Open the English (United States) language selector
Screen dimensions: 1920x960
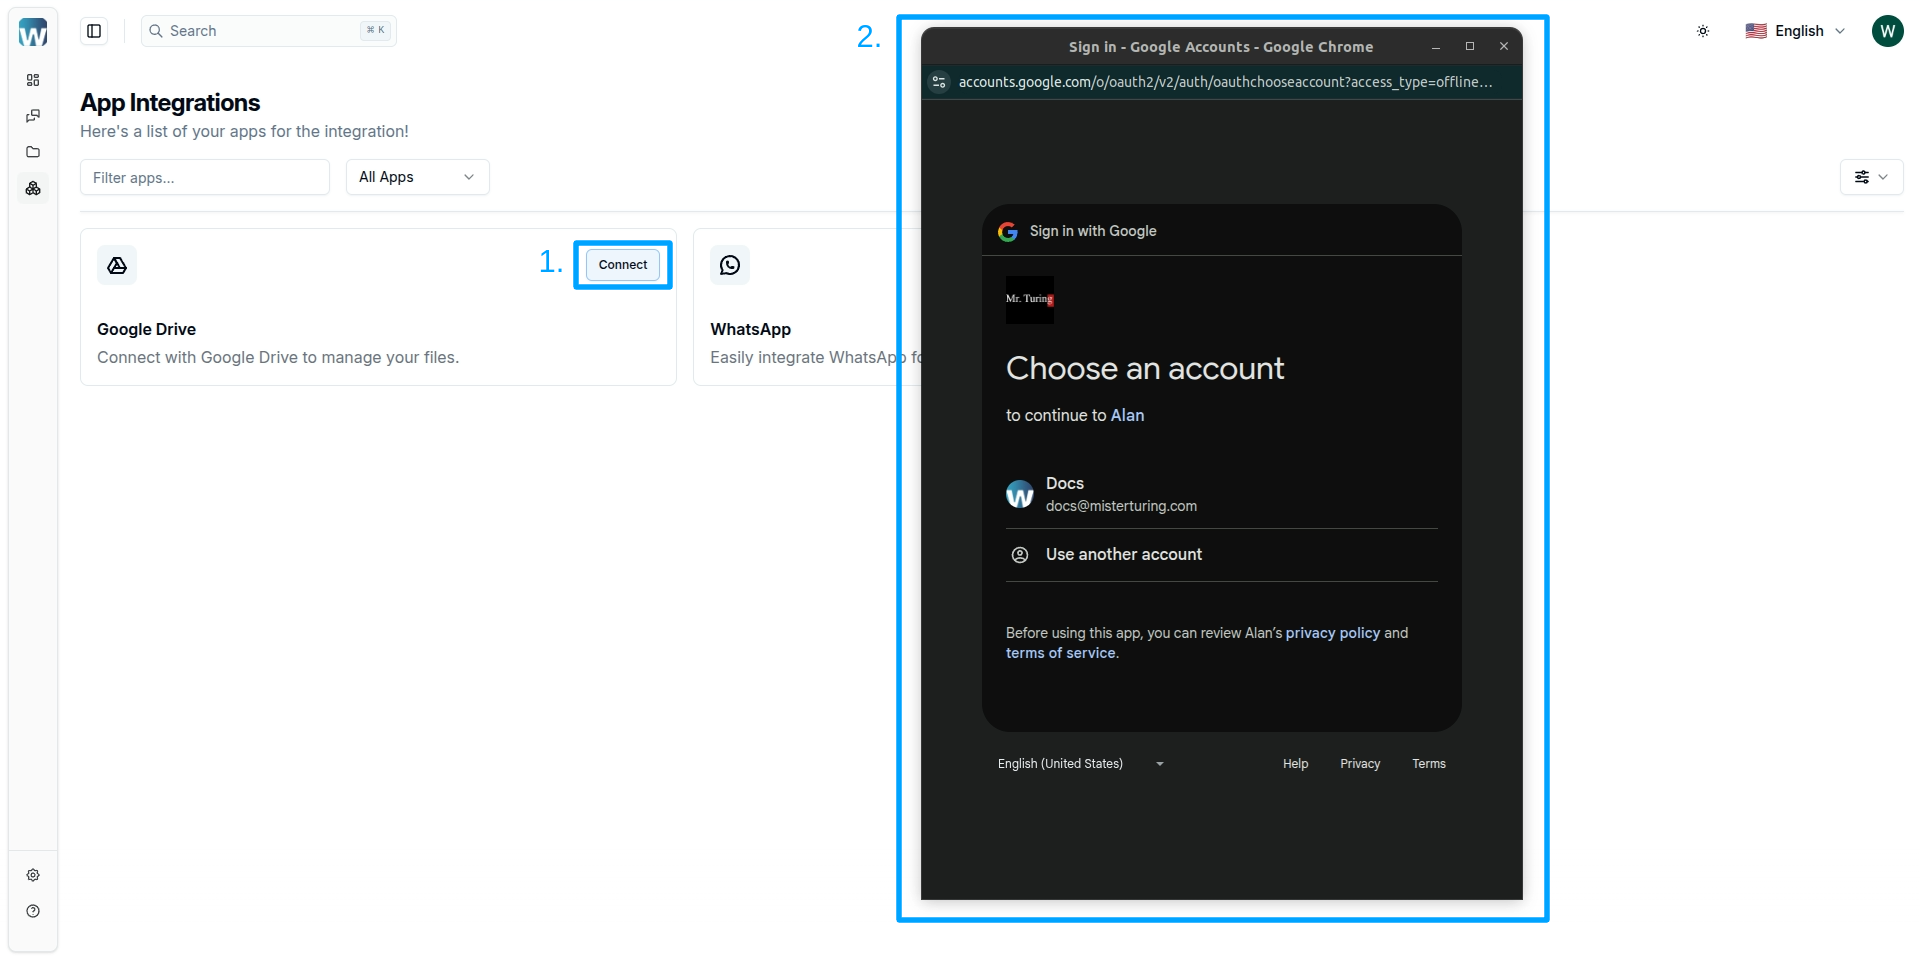click(x=1079, y=763)
